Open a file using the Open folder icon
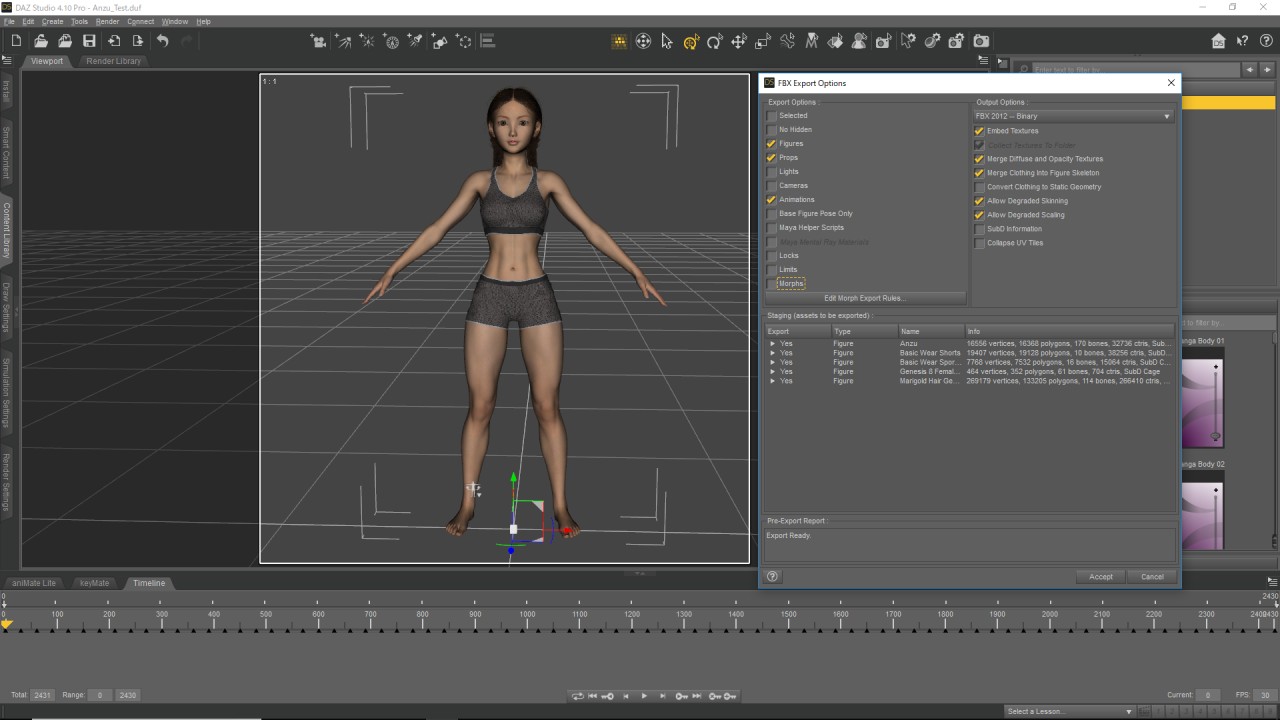Viewport: 1280px width, 720px height. 41,41
